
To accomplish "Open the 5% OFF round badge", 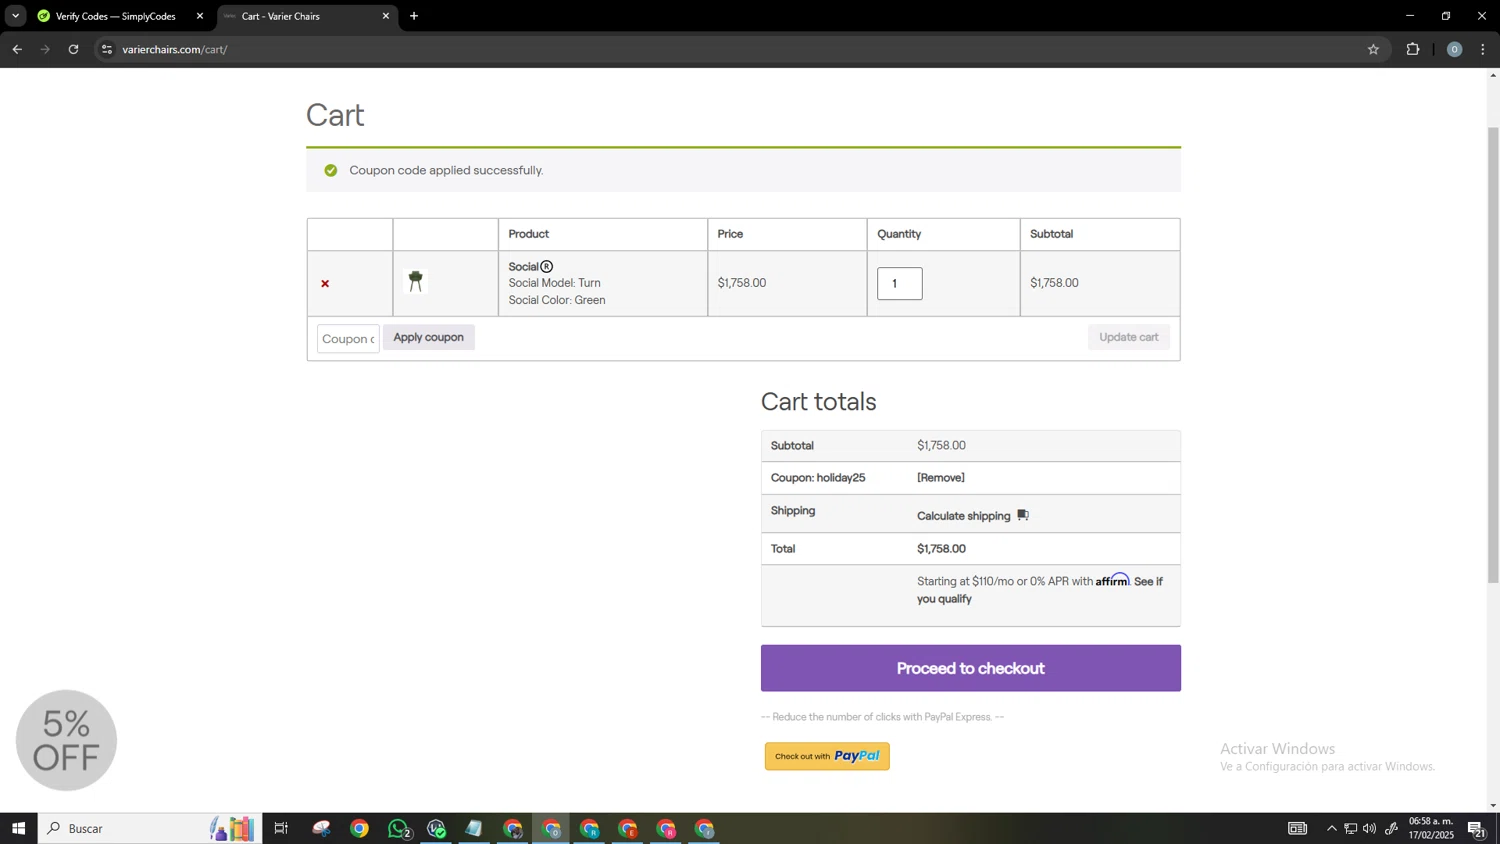I will tap(66, 740).
